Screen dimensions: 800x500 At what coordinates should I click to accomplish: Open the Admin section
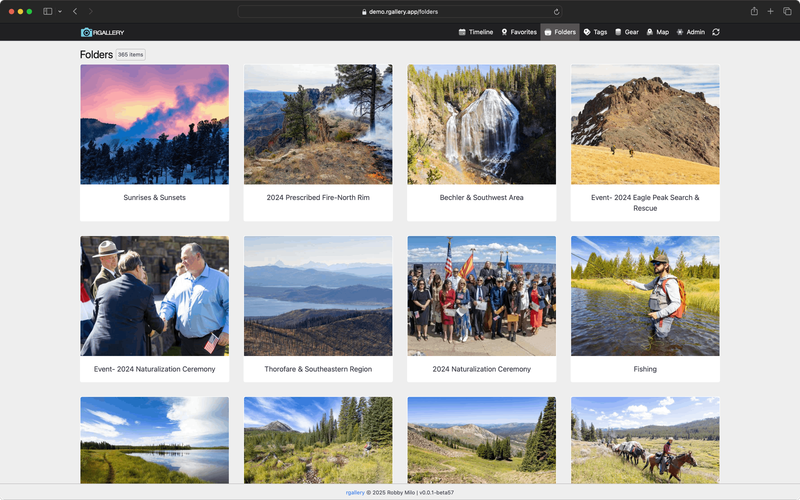[690, 32]
